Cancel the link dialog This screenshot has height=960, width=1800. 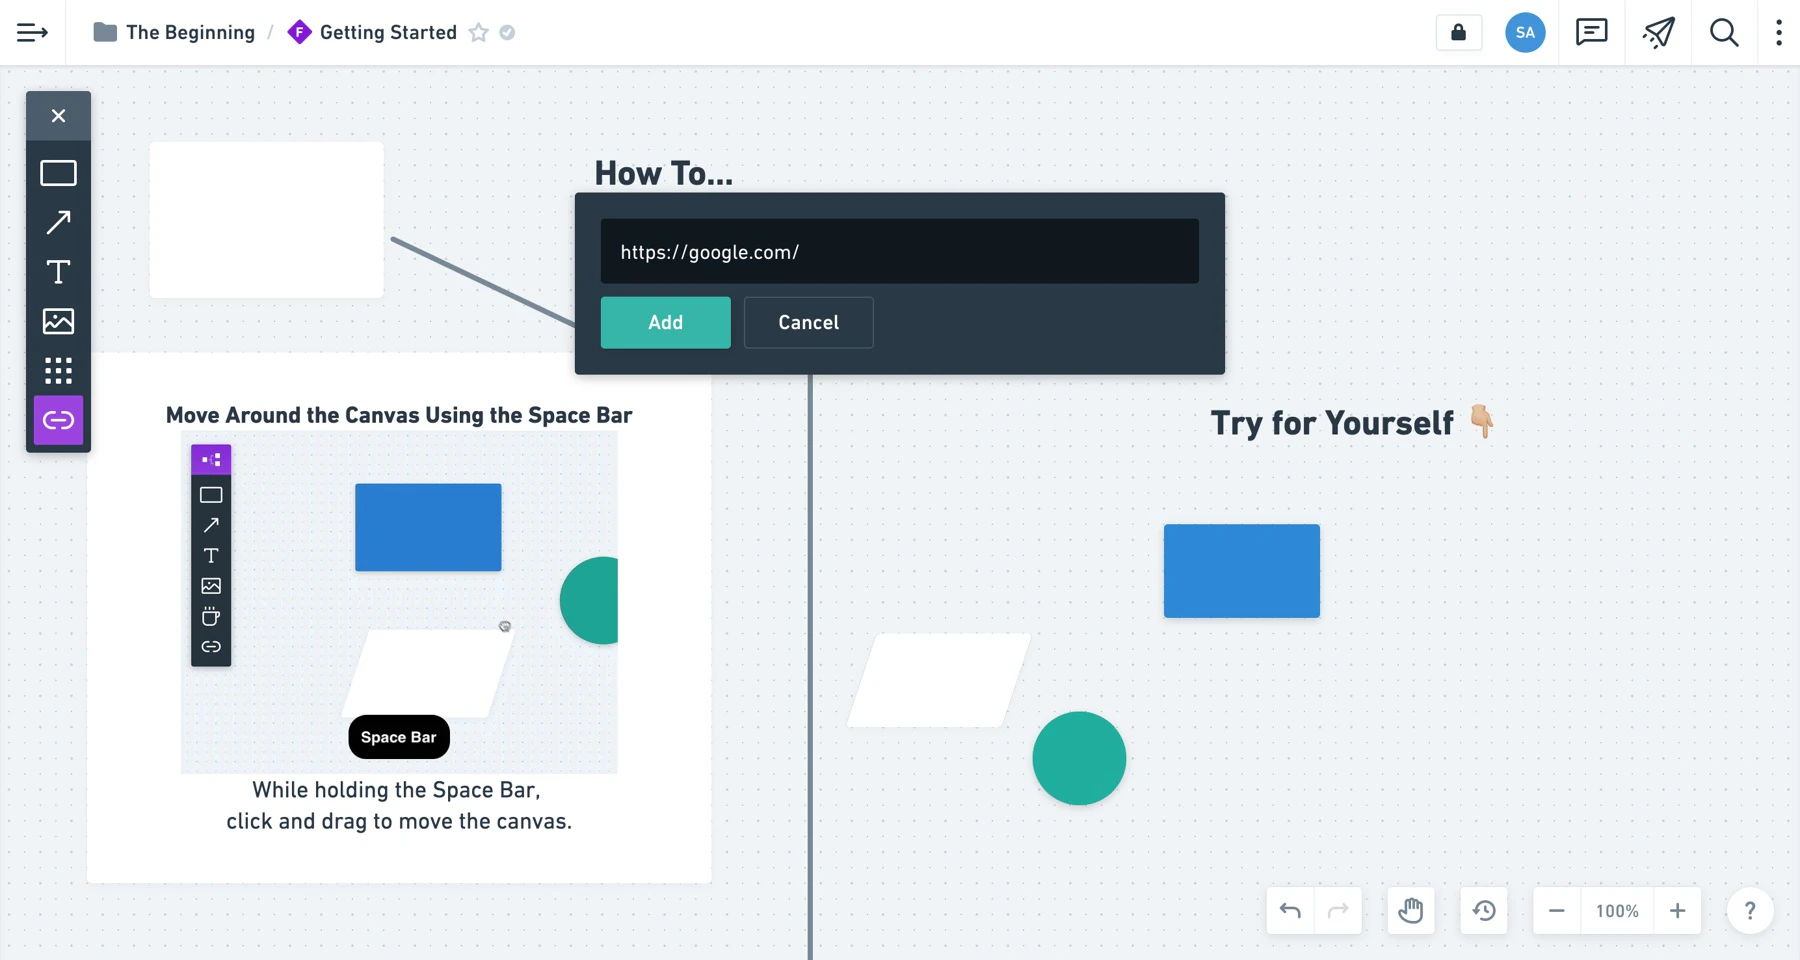[808, 322]
